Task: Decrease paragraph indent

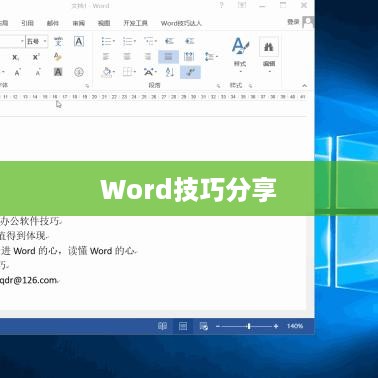Action: pos(169,41)
